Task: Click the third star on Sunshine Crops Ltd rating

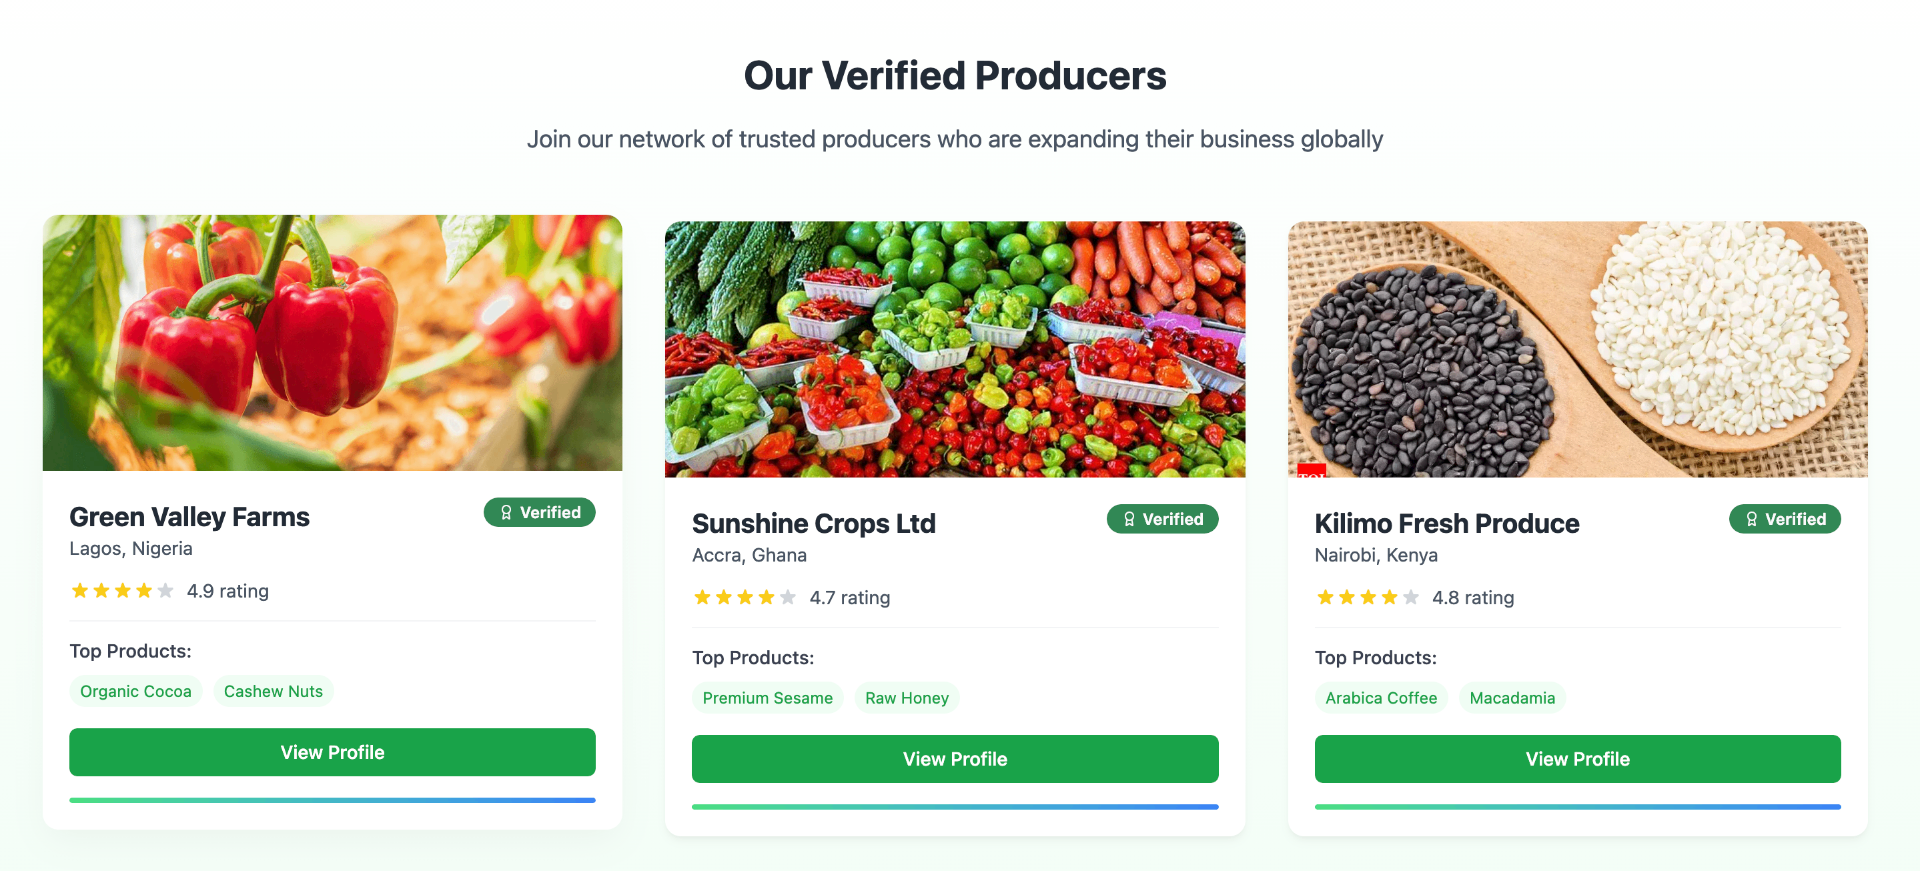Action: pos(744,597)
